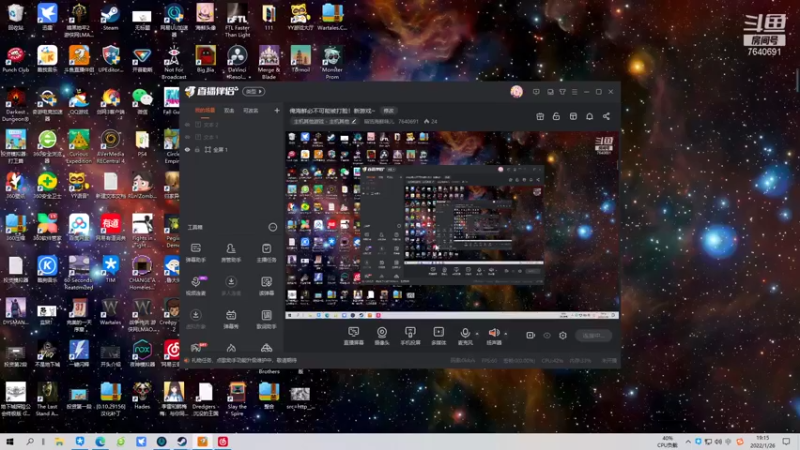
Task: Open the Windows notification center icon
Action: click(x=786, y=442)
